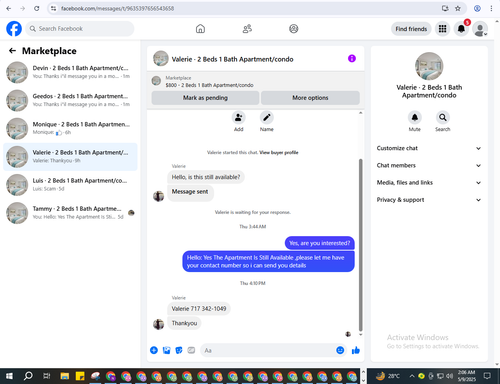Click Valerie's avatar next to Thankyou
The width and height of the screenshot is (500, 384).
(158, 324)
